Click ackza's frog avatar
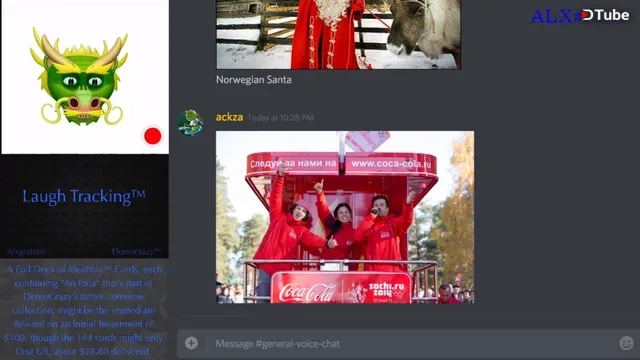This screenshot has width=640, height=360. pyautogui.click(x=190, y=122)
